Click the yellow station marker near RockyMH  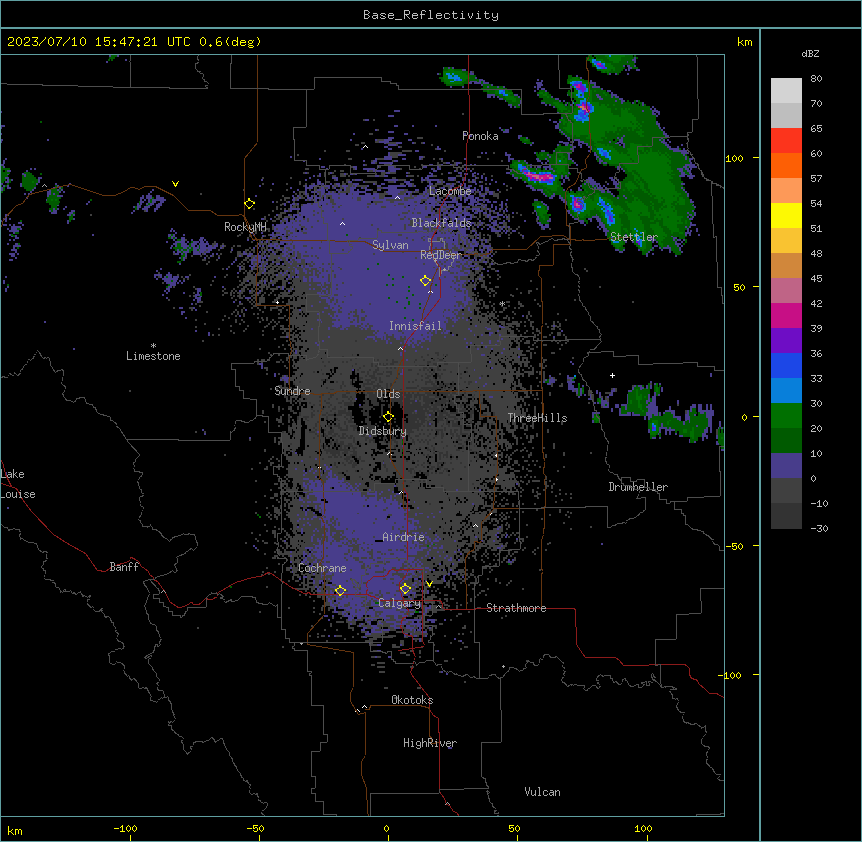tap(250, 204)
